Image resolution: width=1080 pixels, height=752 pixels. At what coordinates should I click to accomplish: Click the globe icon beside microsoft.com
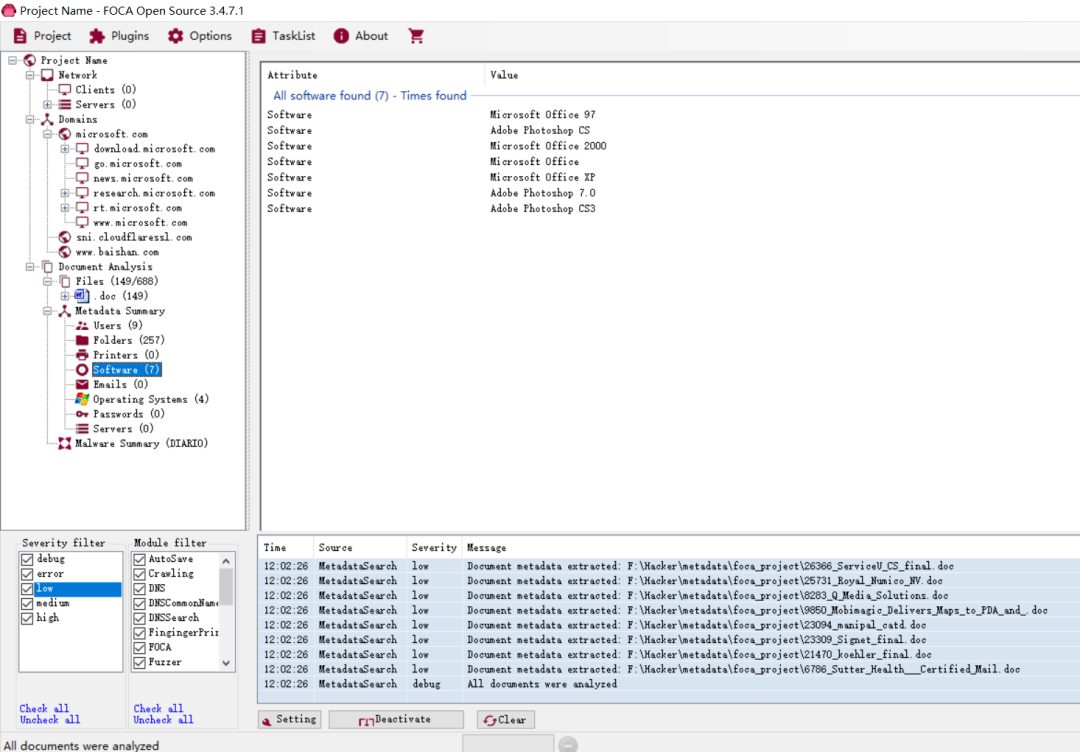click(65, 134)
